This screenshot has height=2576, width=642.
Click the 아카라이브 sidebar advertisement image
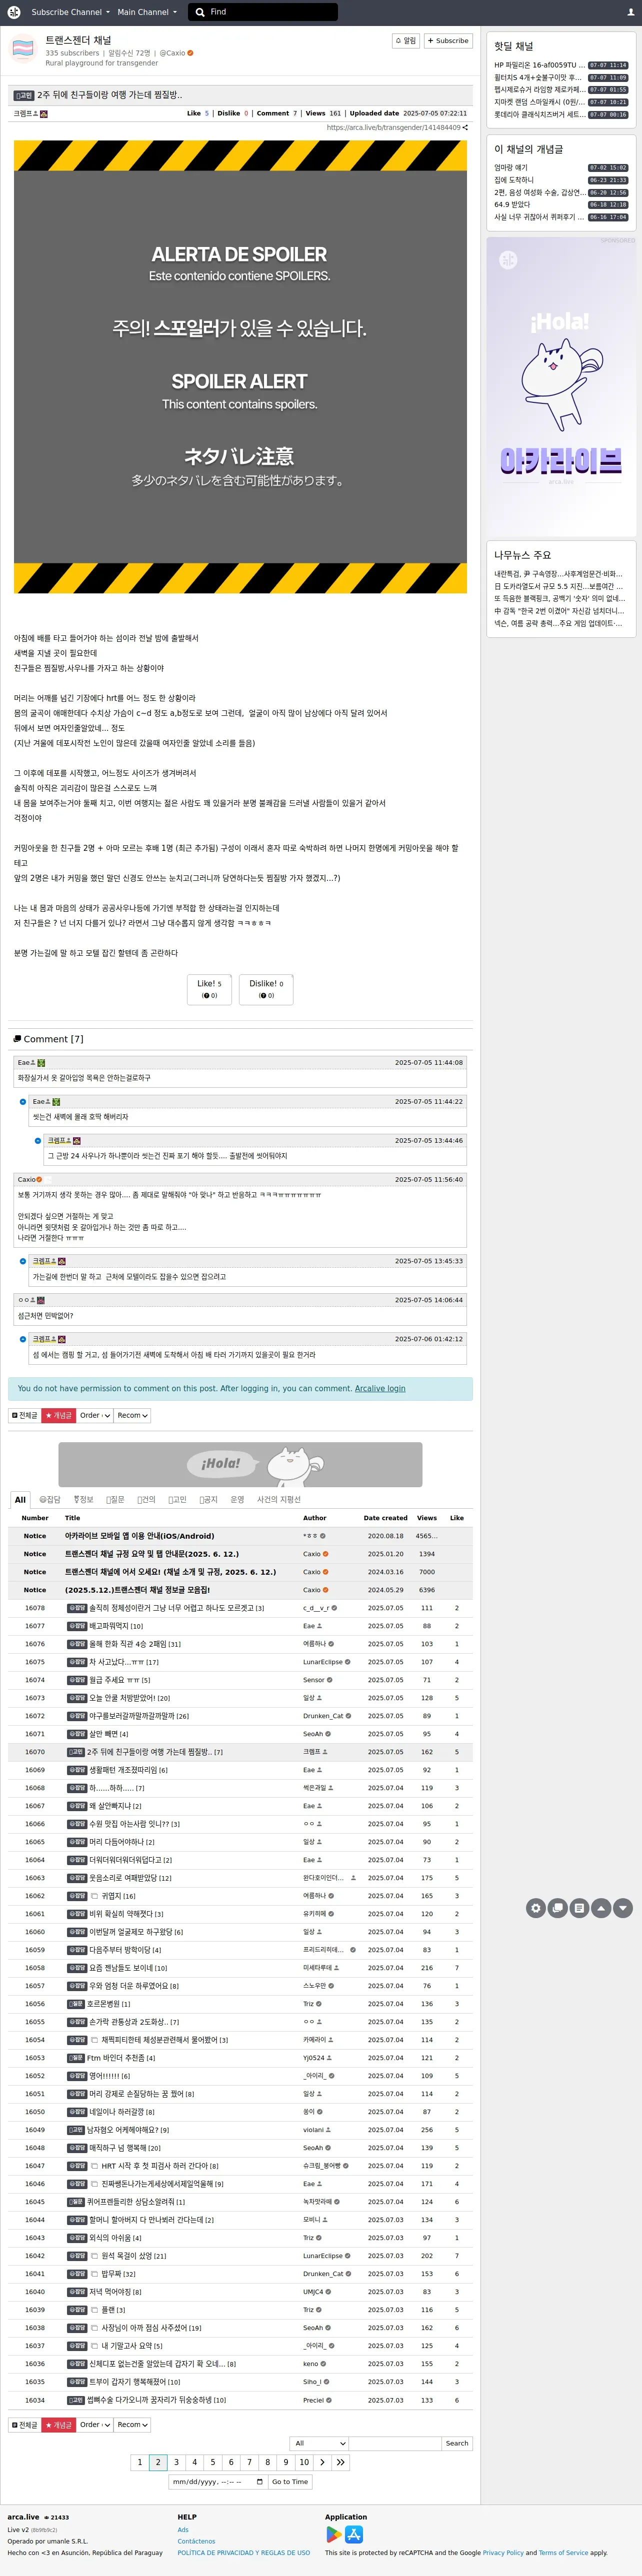click(x=561, y=388)
